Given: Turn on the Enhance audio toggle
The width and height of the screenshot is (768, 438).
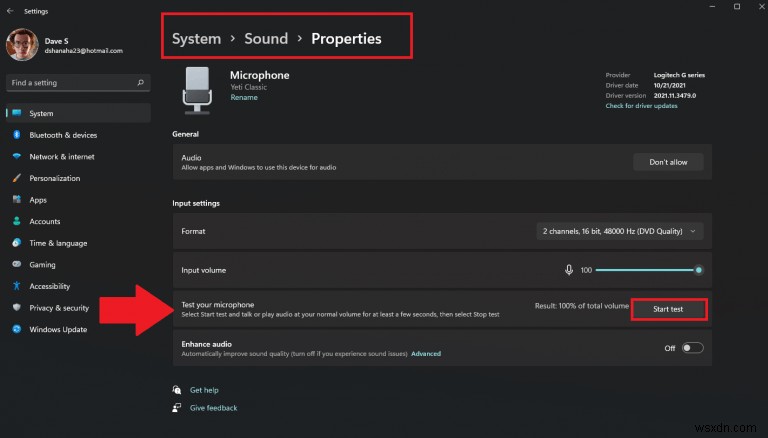Looking at the screenshot, I should pyautogui.click(x=692, y=348).
